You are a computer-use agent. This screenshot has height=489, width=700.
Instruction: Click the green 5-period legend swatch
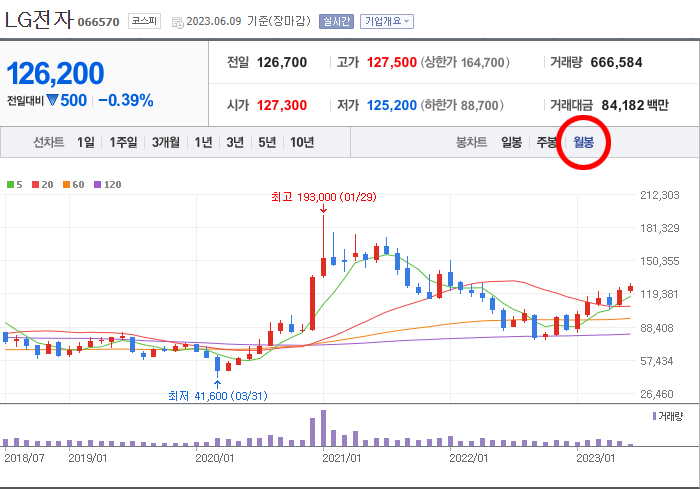[x=10, y=184]
